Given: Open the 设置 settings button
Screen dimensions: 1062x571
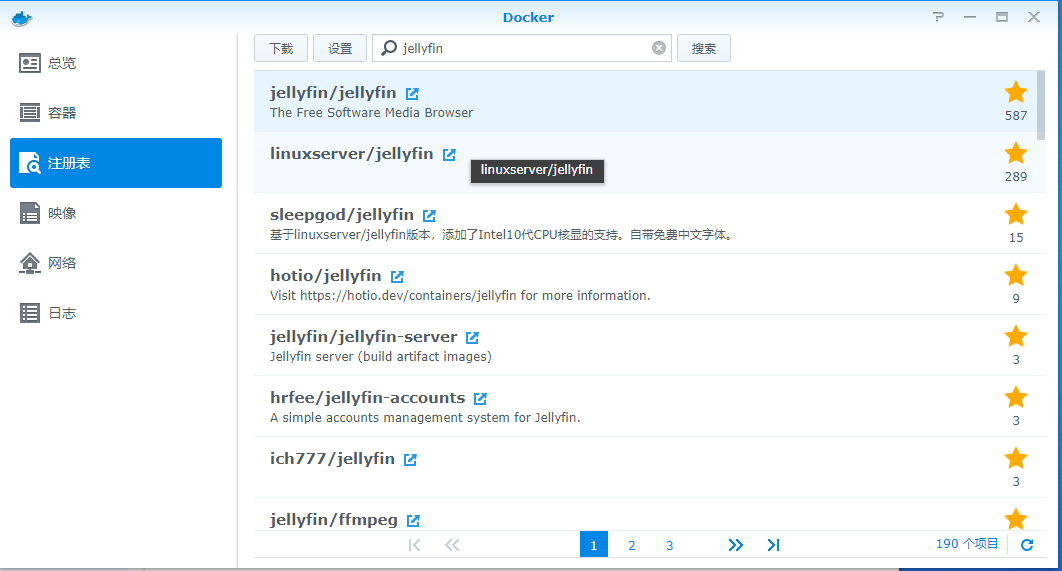Looking at the screenshot, I should 340,48.
